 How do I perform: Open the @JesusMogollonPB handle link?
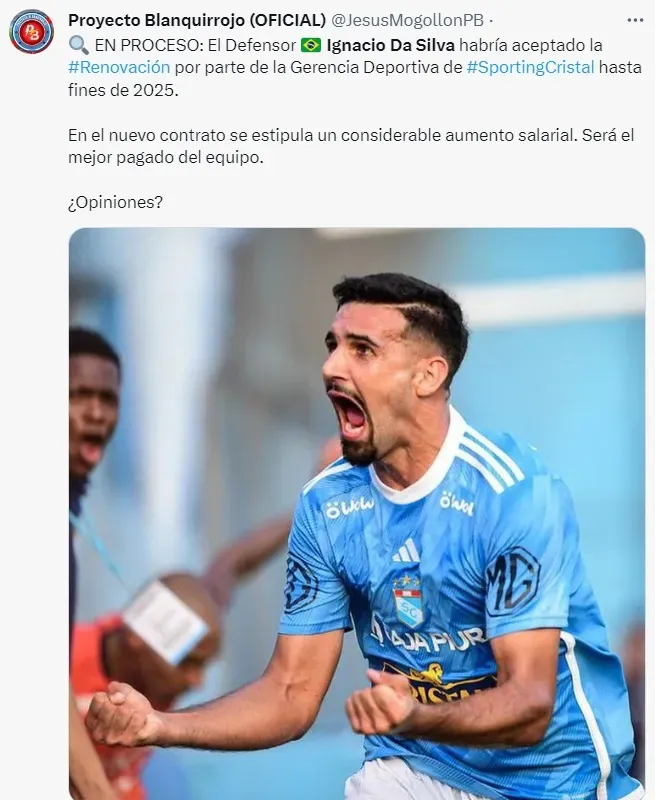pos(408,20)
